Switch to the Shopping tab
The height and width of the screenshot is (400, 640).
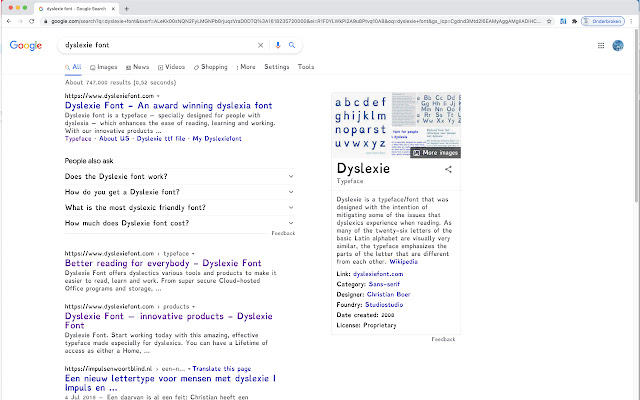211,67
